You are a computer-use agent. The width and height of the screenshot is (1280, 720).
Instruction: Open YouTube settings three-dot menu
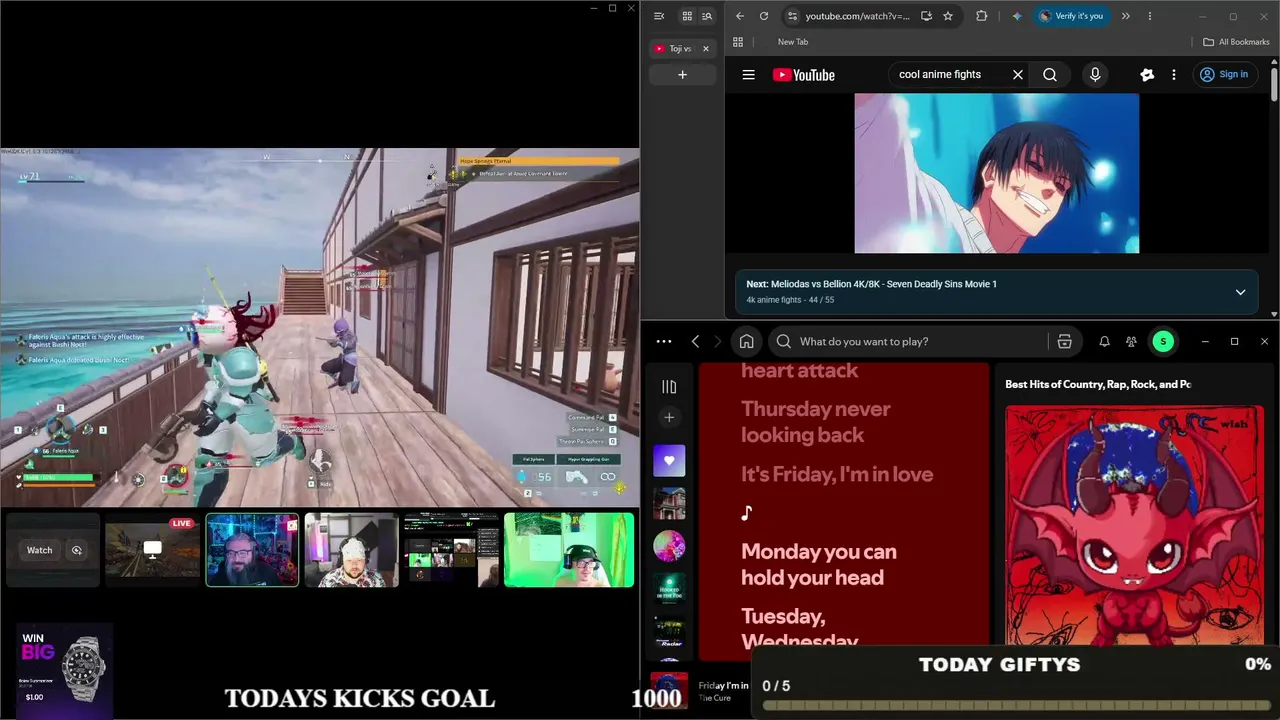1174,75
